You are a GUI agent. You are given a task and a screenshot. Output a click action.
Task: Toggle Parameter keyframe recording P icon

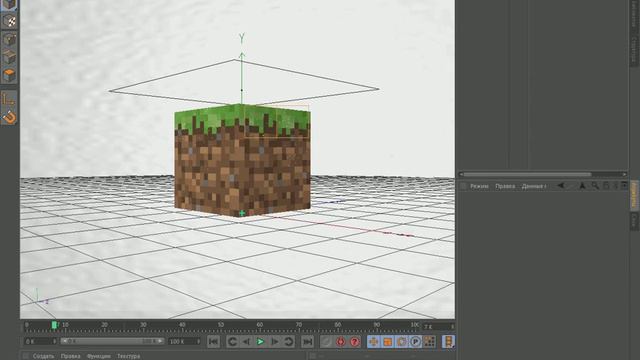(416, 342)
